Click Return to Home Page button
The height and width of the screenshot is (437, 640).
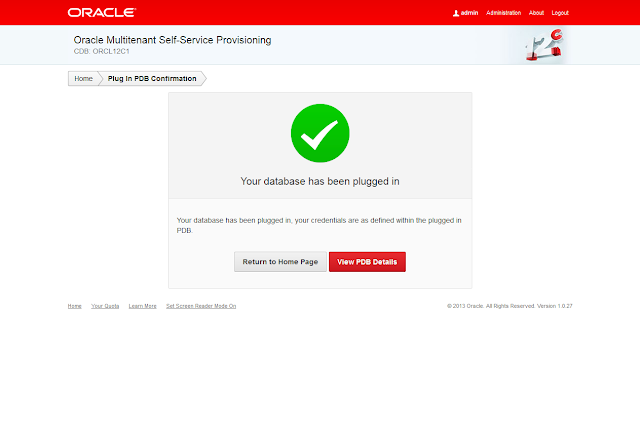280,262
